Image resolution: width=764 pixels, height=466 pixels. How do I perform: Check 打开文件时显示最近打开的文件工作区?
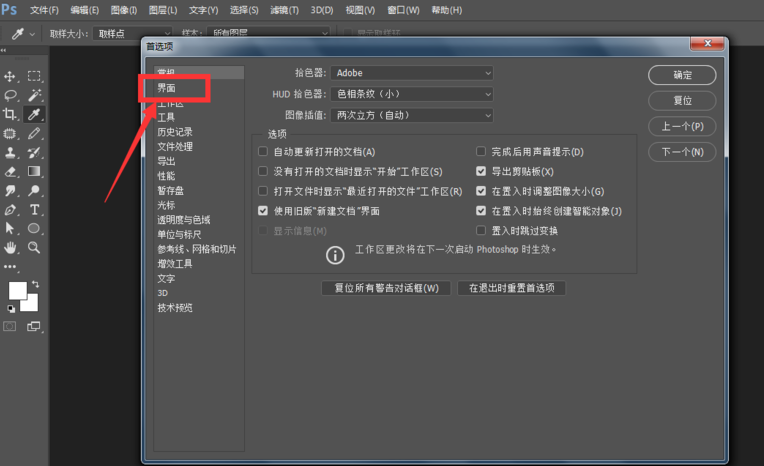(x=263, y=191)
